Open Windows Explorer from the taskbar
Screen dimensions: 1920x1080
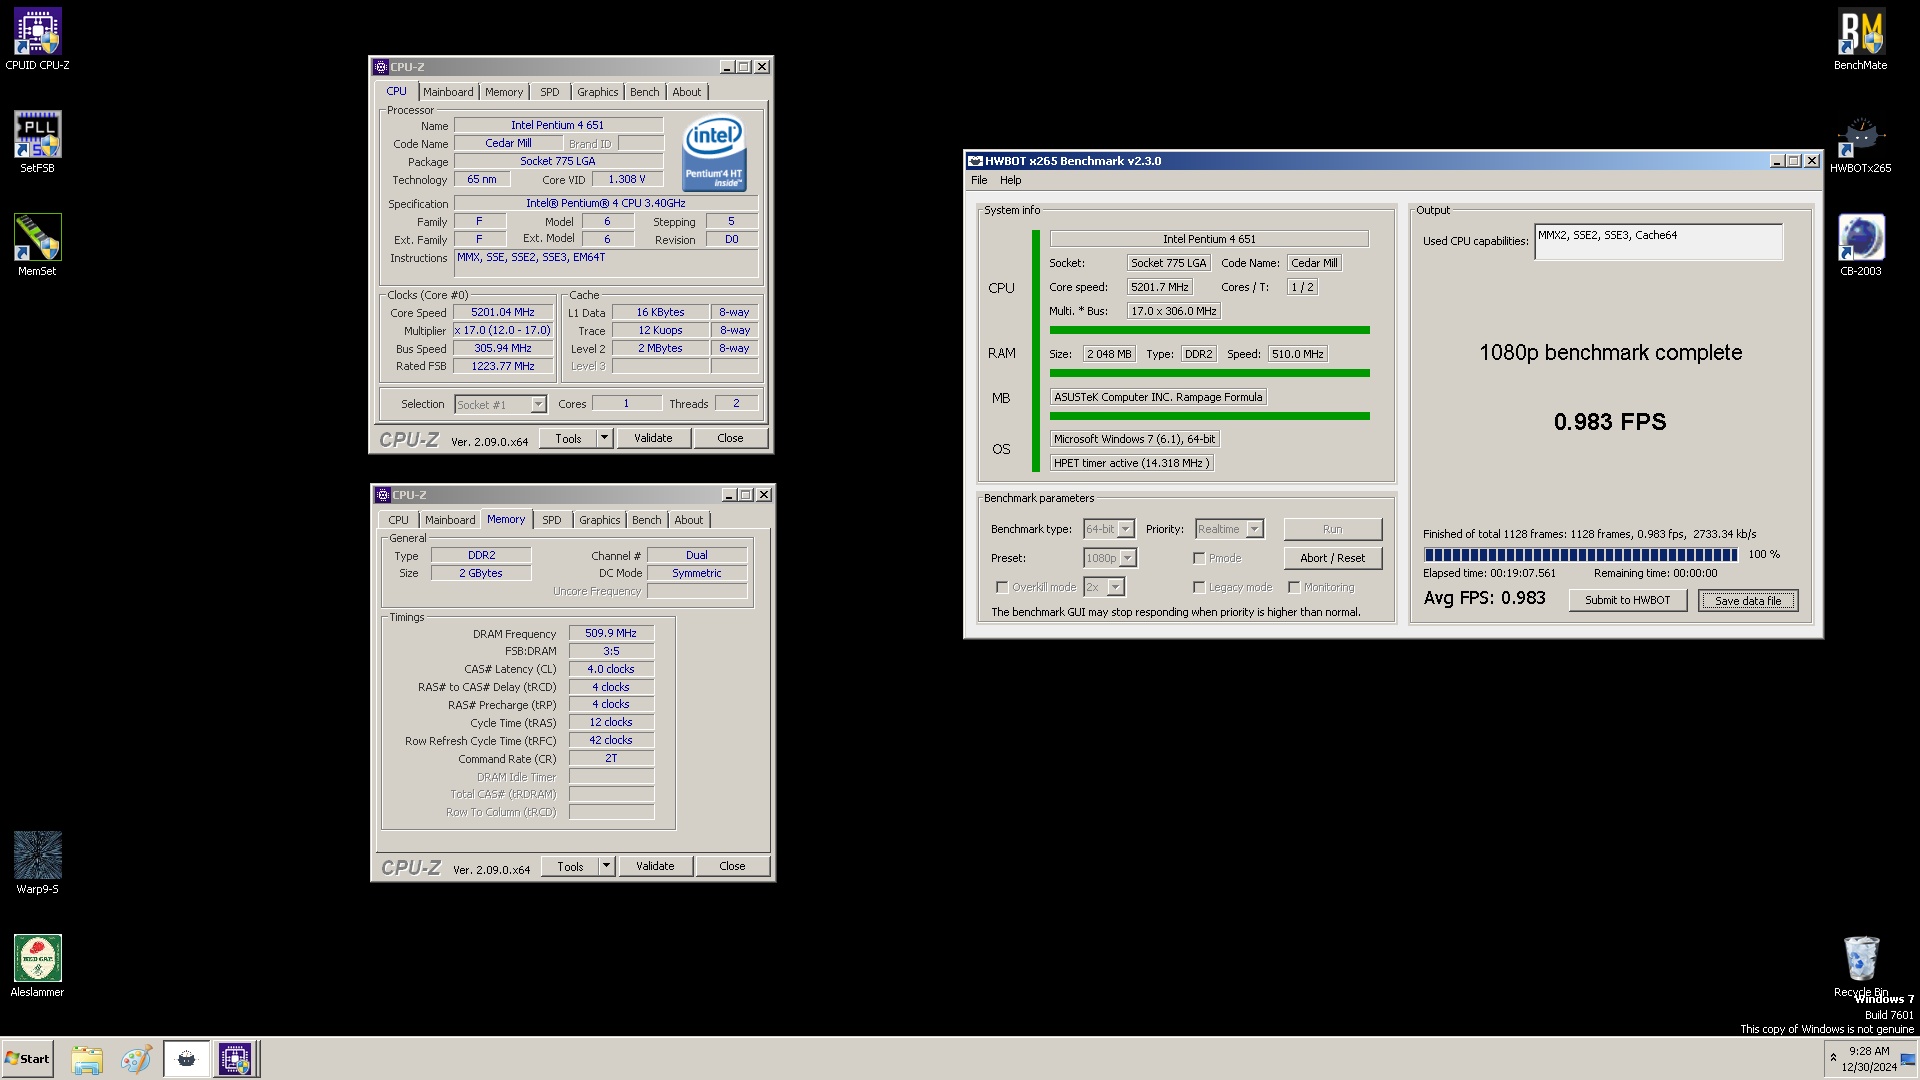coord(87,1059)
